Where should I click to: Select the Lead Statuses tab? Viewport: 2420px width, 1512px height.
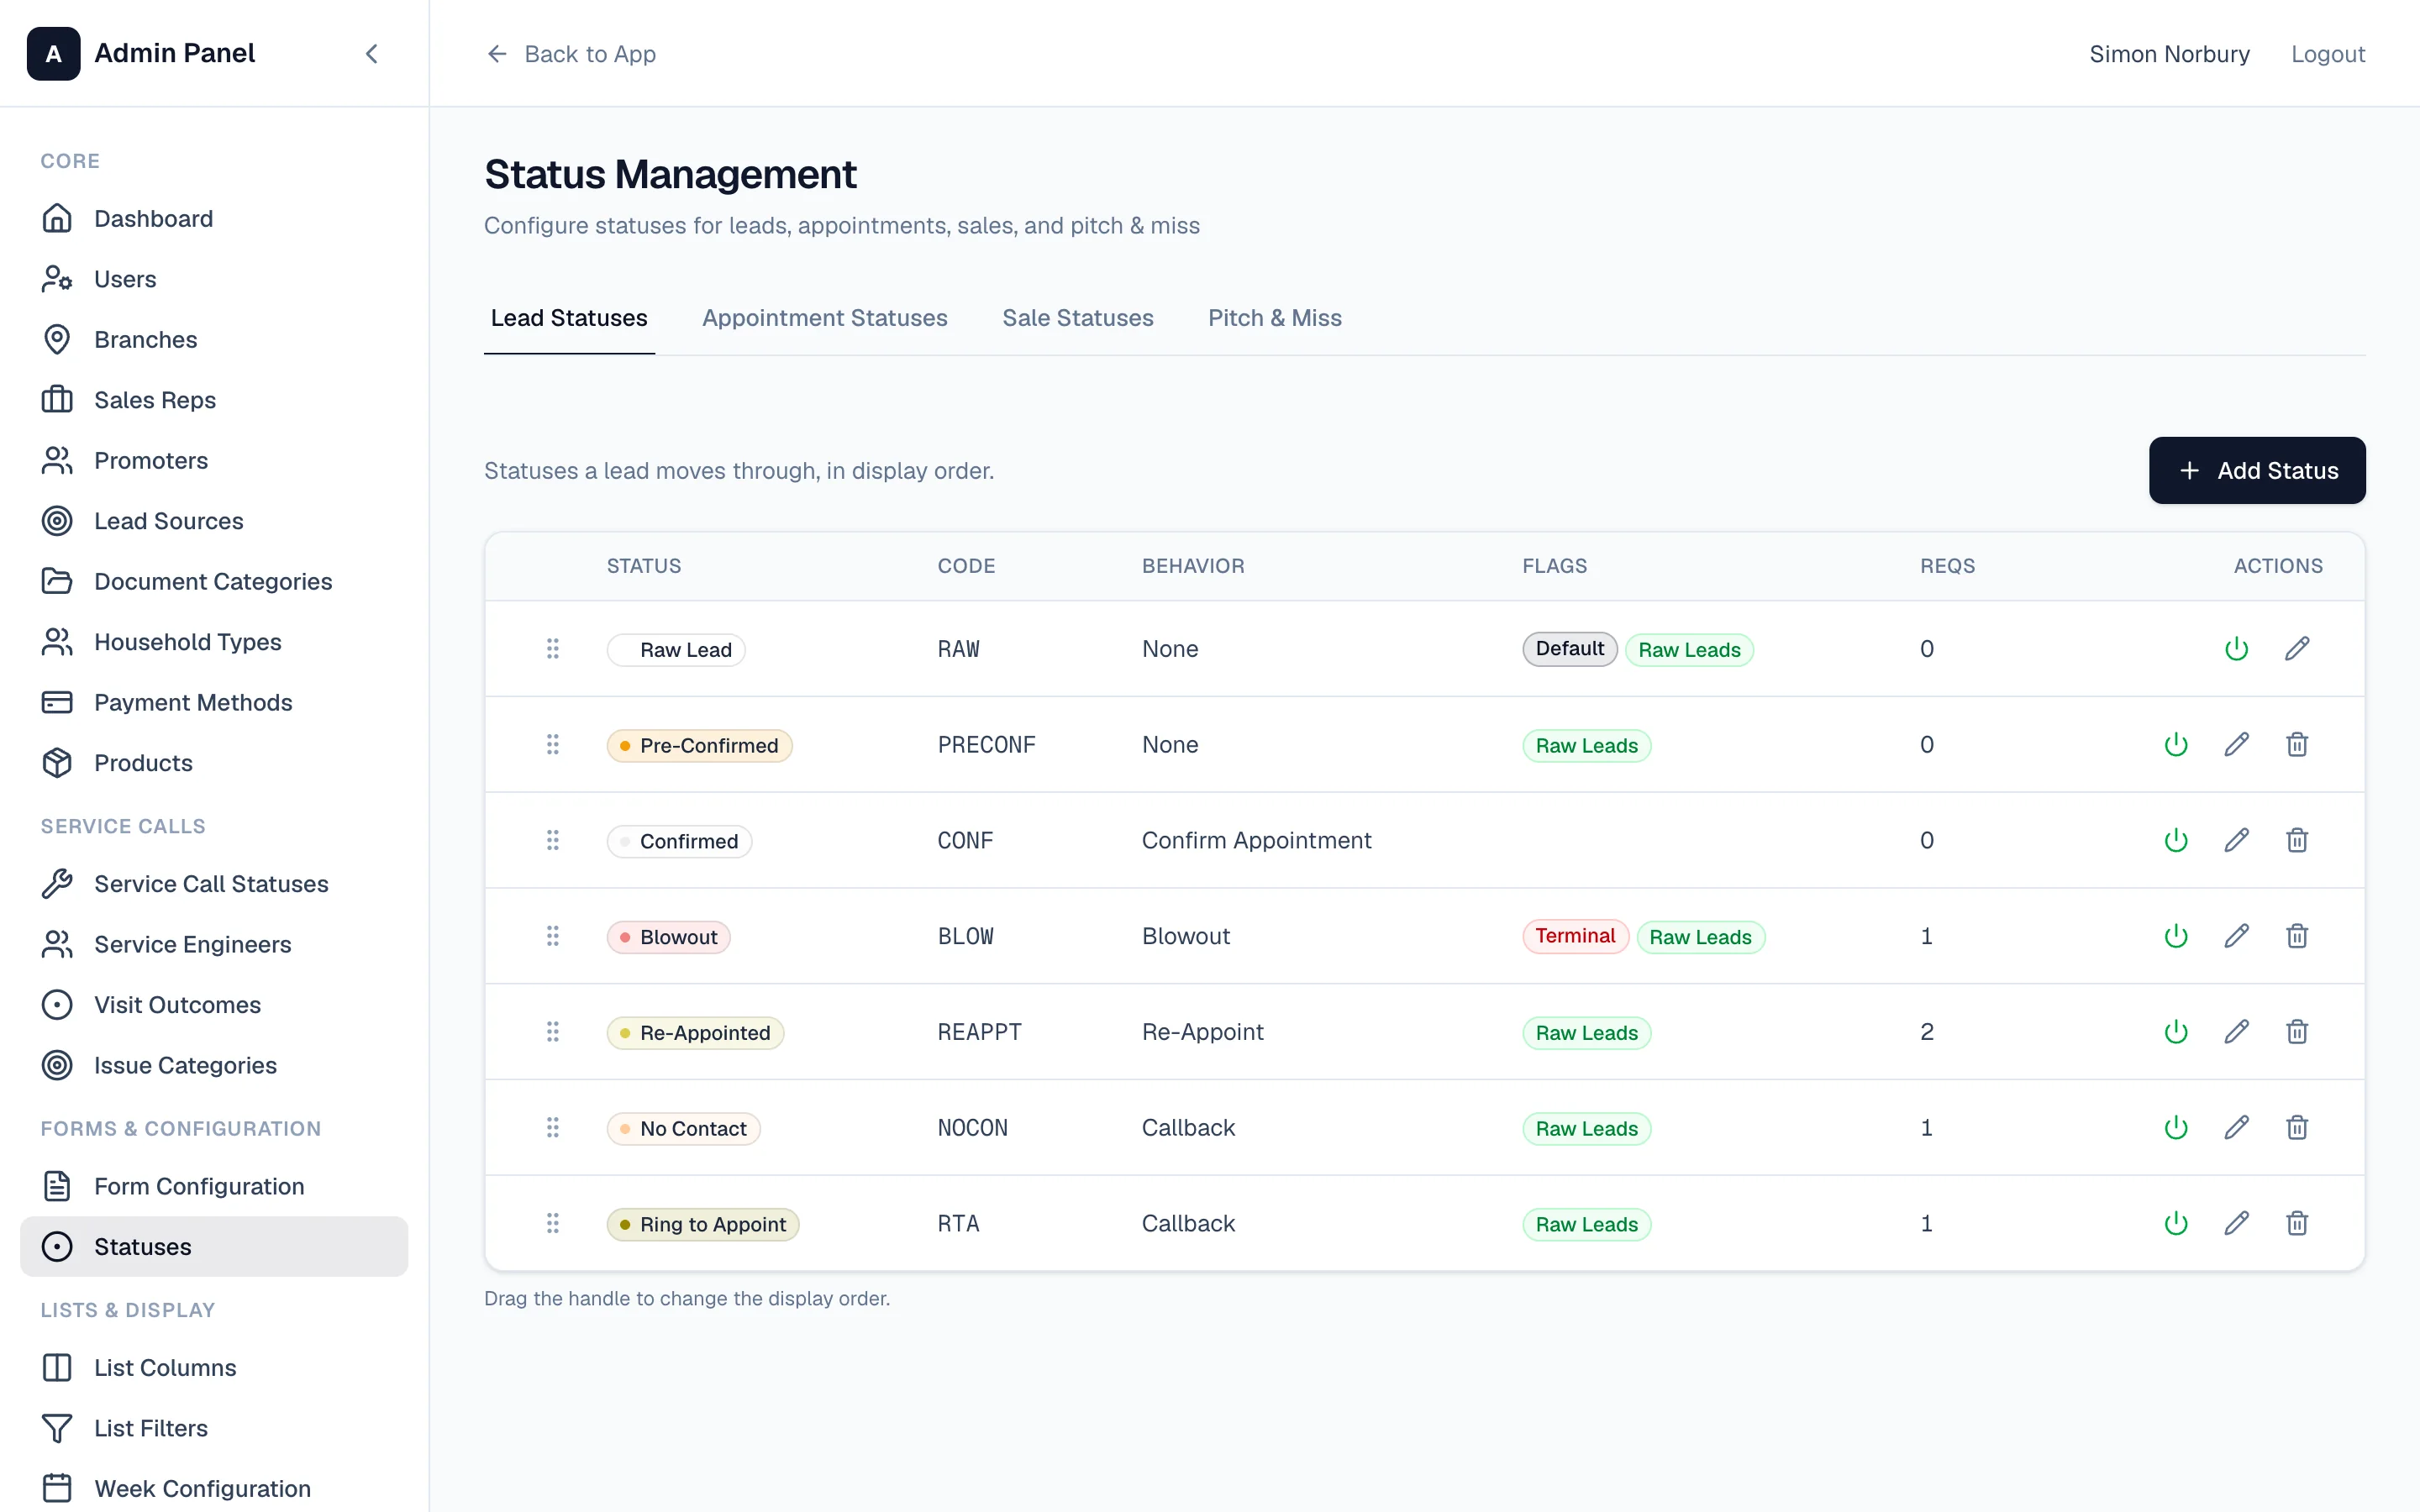pyautogui.click(x=569, y=318)
